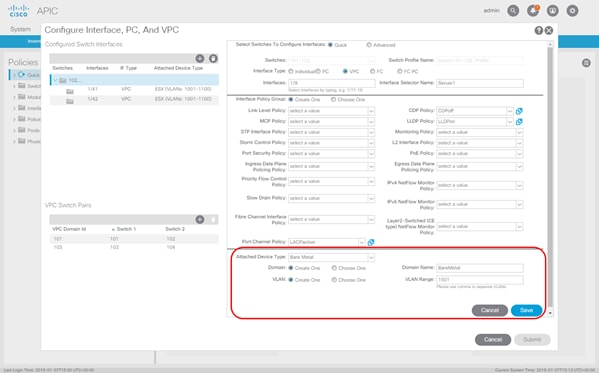
Task: Open the MCP Policy dropdown
Action: pyautogui.click(x=371, y=122)
